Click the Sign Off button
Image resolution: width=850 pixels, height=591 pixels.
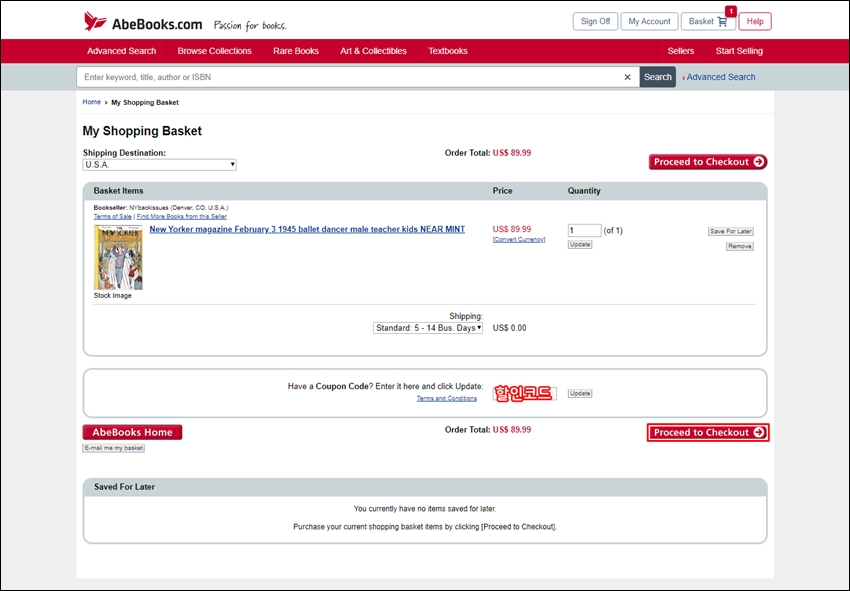pyautogui.click(x=595, y=22)
